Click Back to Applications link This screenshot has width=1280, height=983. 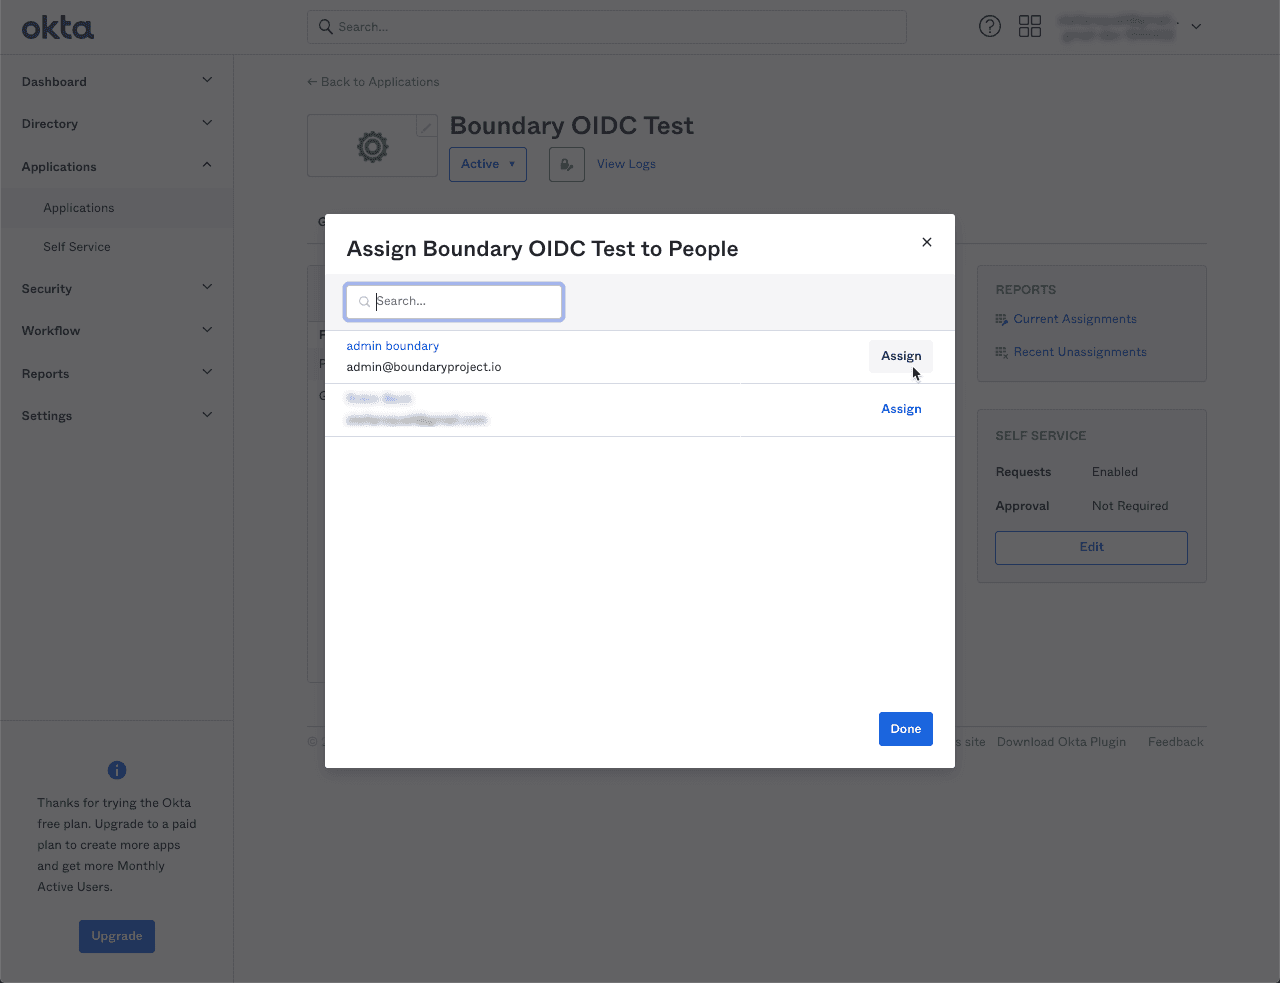pyautogui.click(x=373, y=82)
